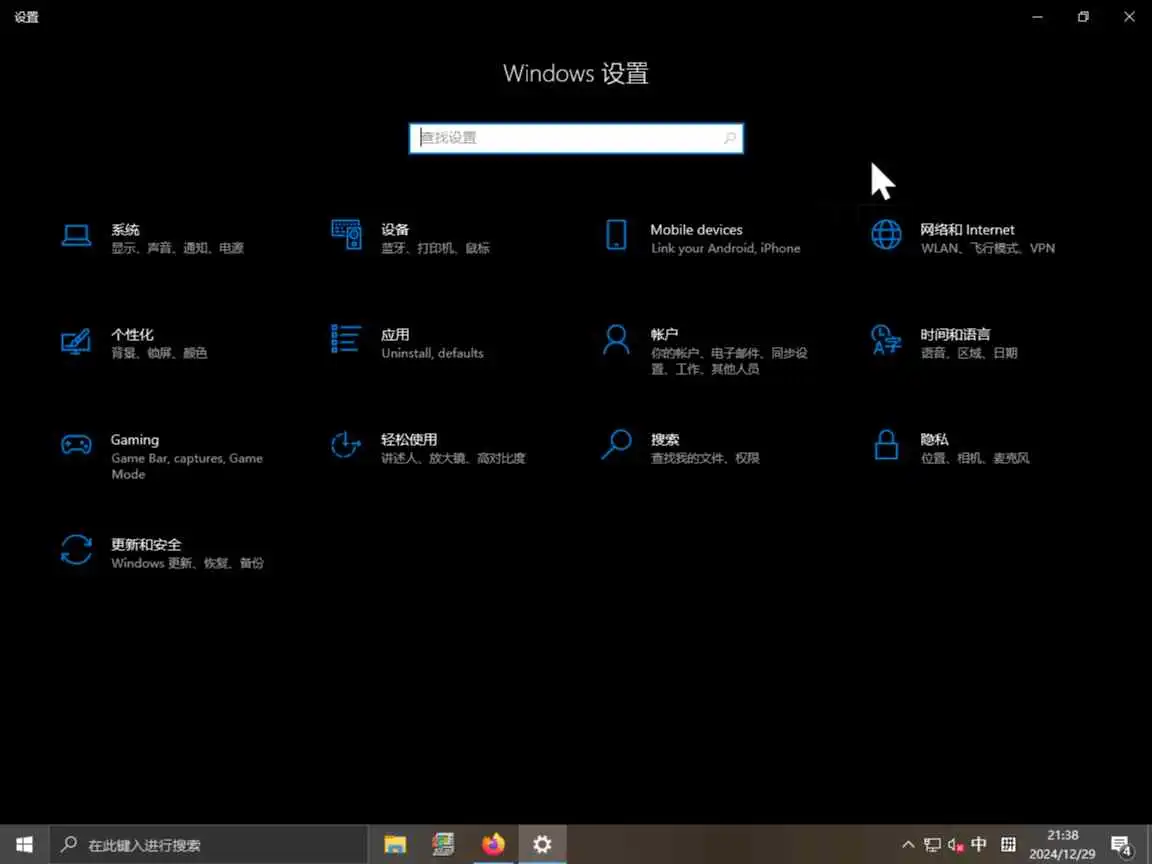Click the taskbar 在此键入进行搜索 box
The image size is (1152, 864).
[x=209, y=845]
